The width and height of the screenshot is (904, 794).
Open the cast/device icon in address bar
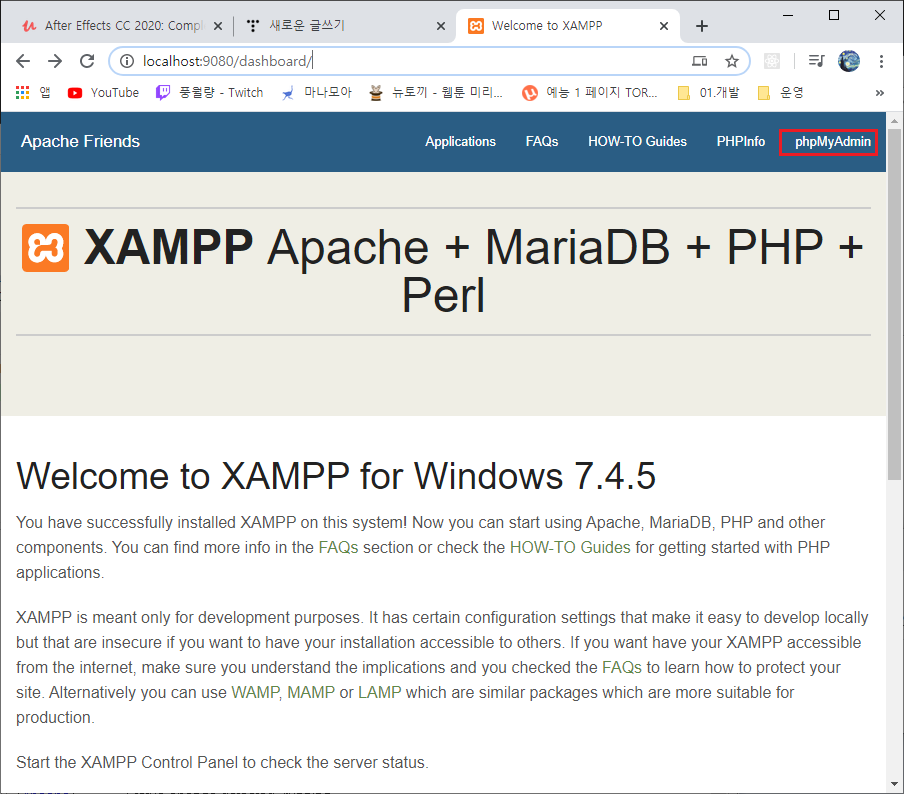coord(699,61)
